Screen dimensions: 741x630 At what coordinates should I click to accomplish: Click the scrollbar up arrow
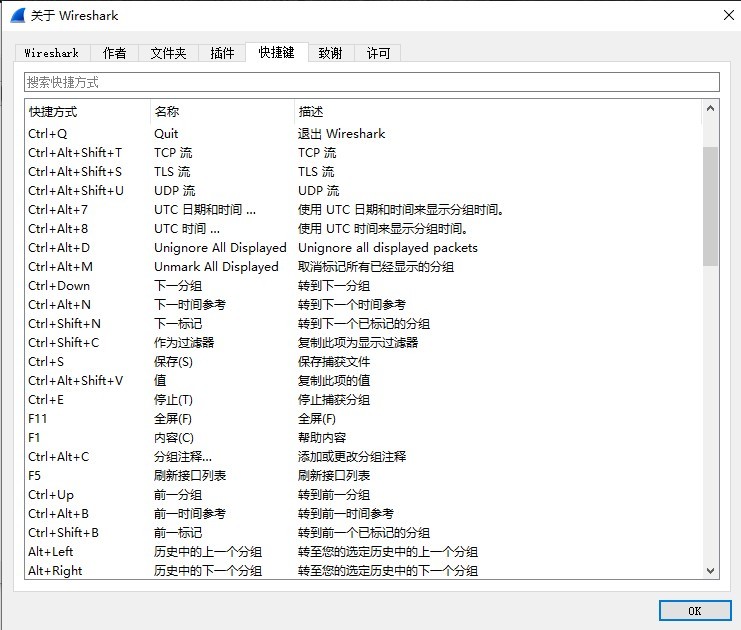[711, 108]
